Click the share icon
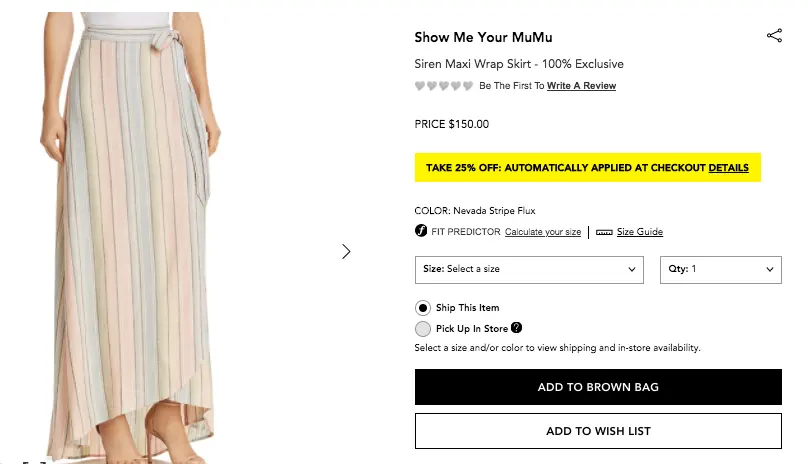The height and width of the screenshot is (464, 808). coord(774,36)
